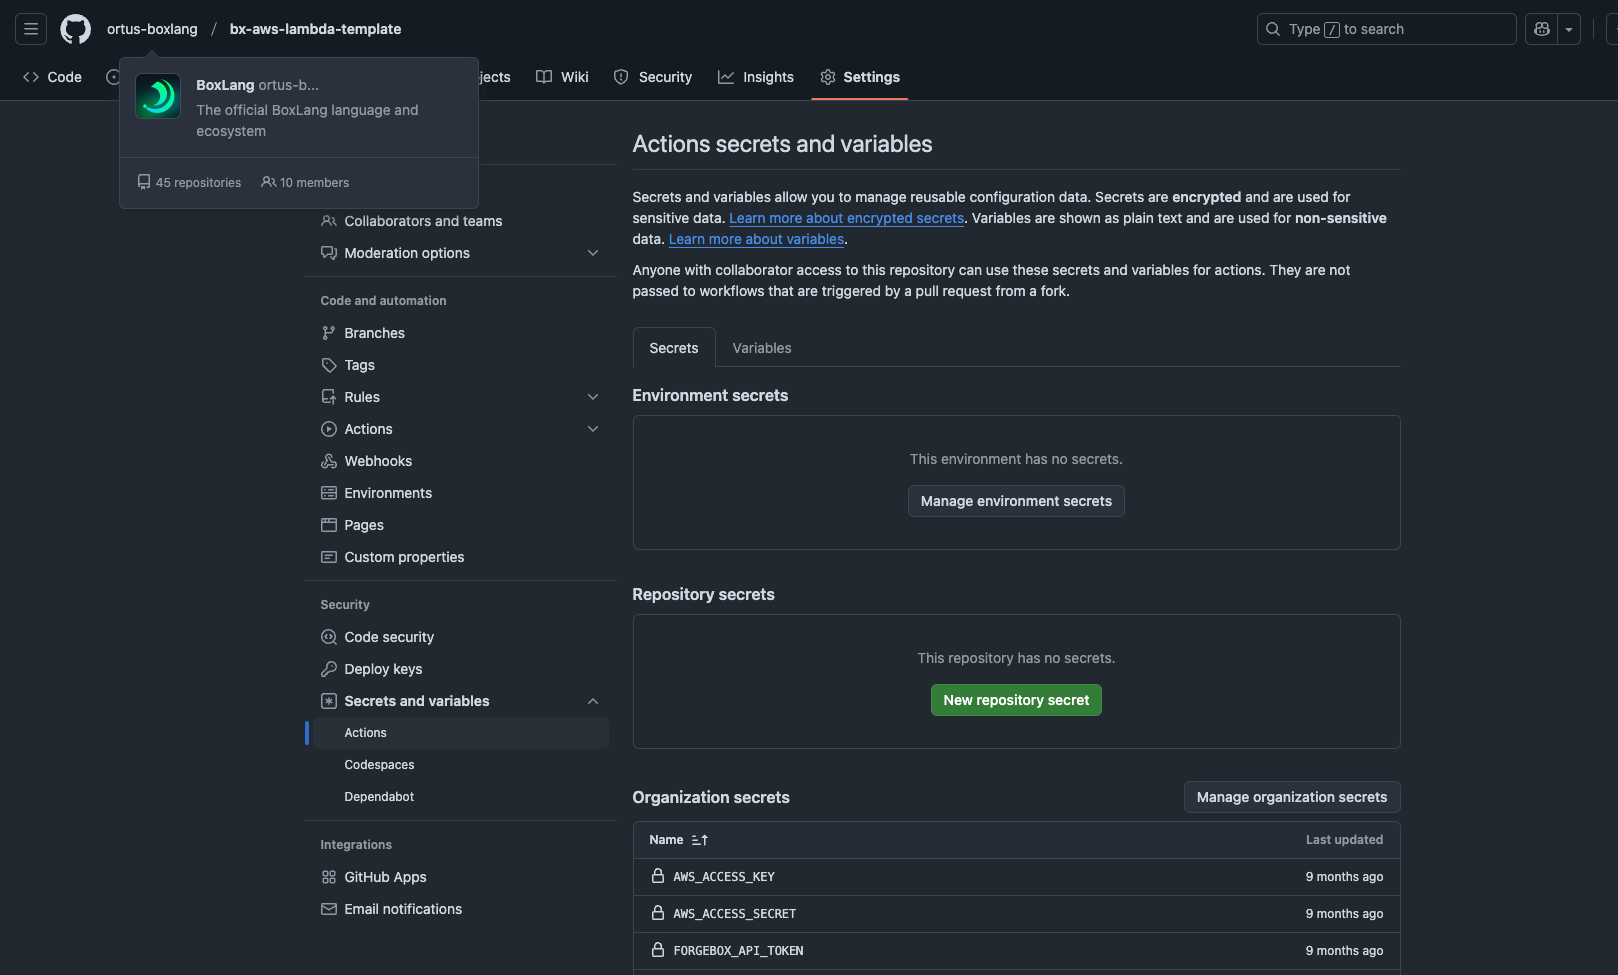Image resolution: width=1618 pixels, height=975 pixels.
Task: Expand the Moderation options section
Action: tap(592, 253)
